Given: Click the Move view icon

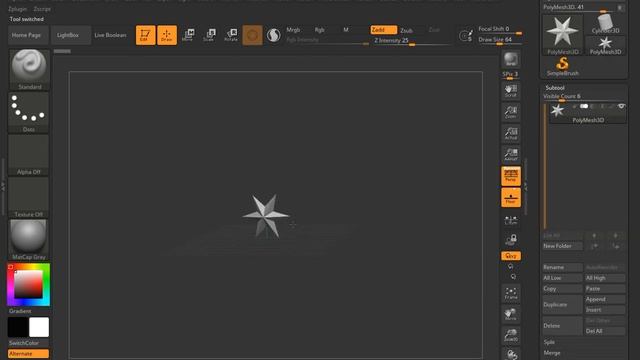Looking at the screenshot, I should click(511, 314).
